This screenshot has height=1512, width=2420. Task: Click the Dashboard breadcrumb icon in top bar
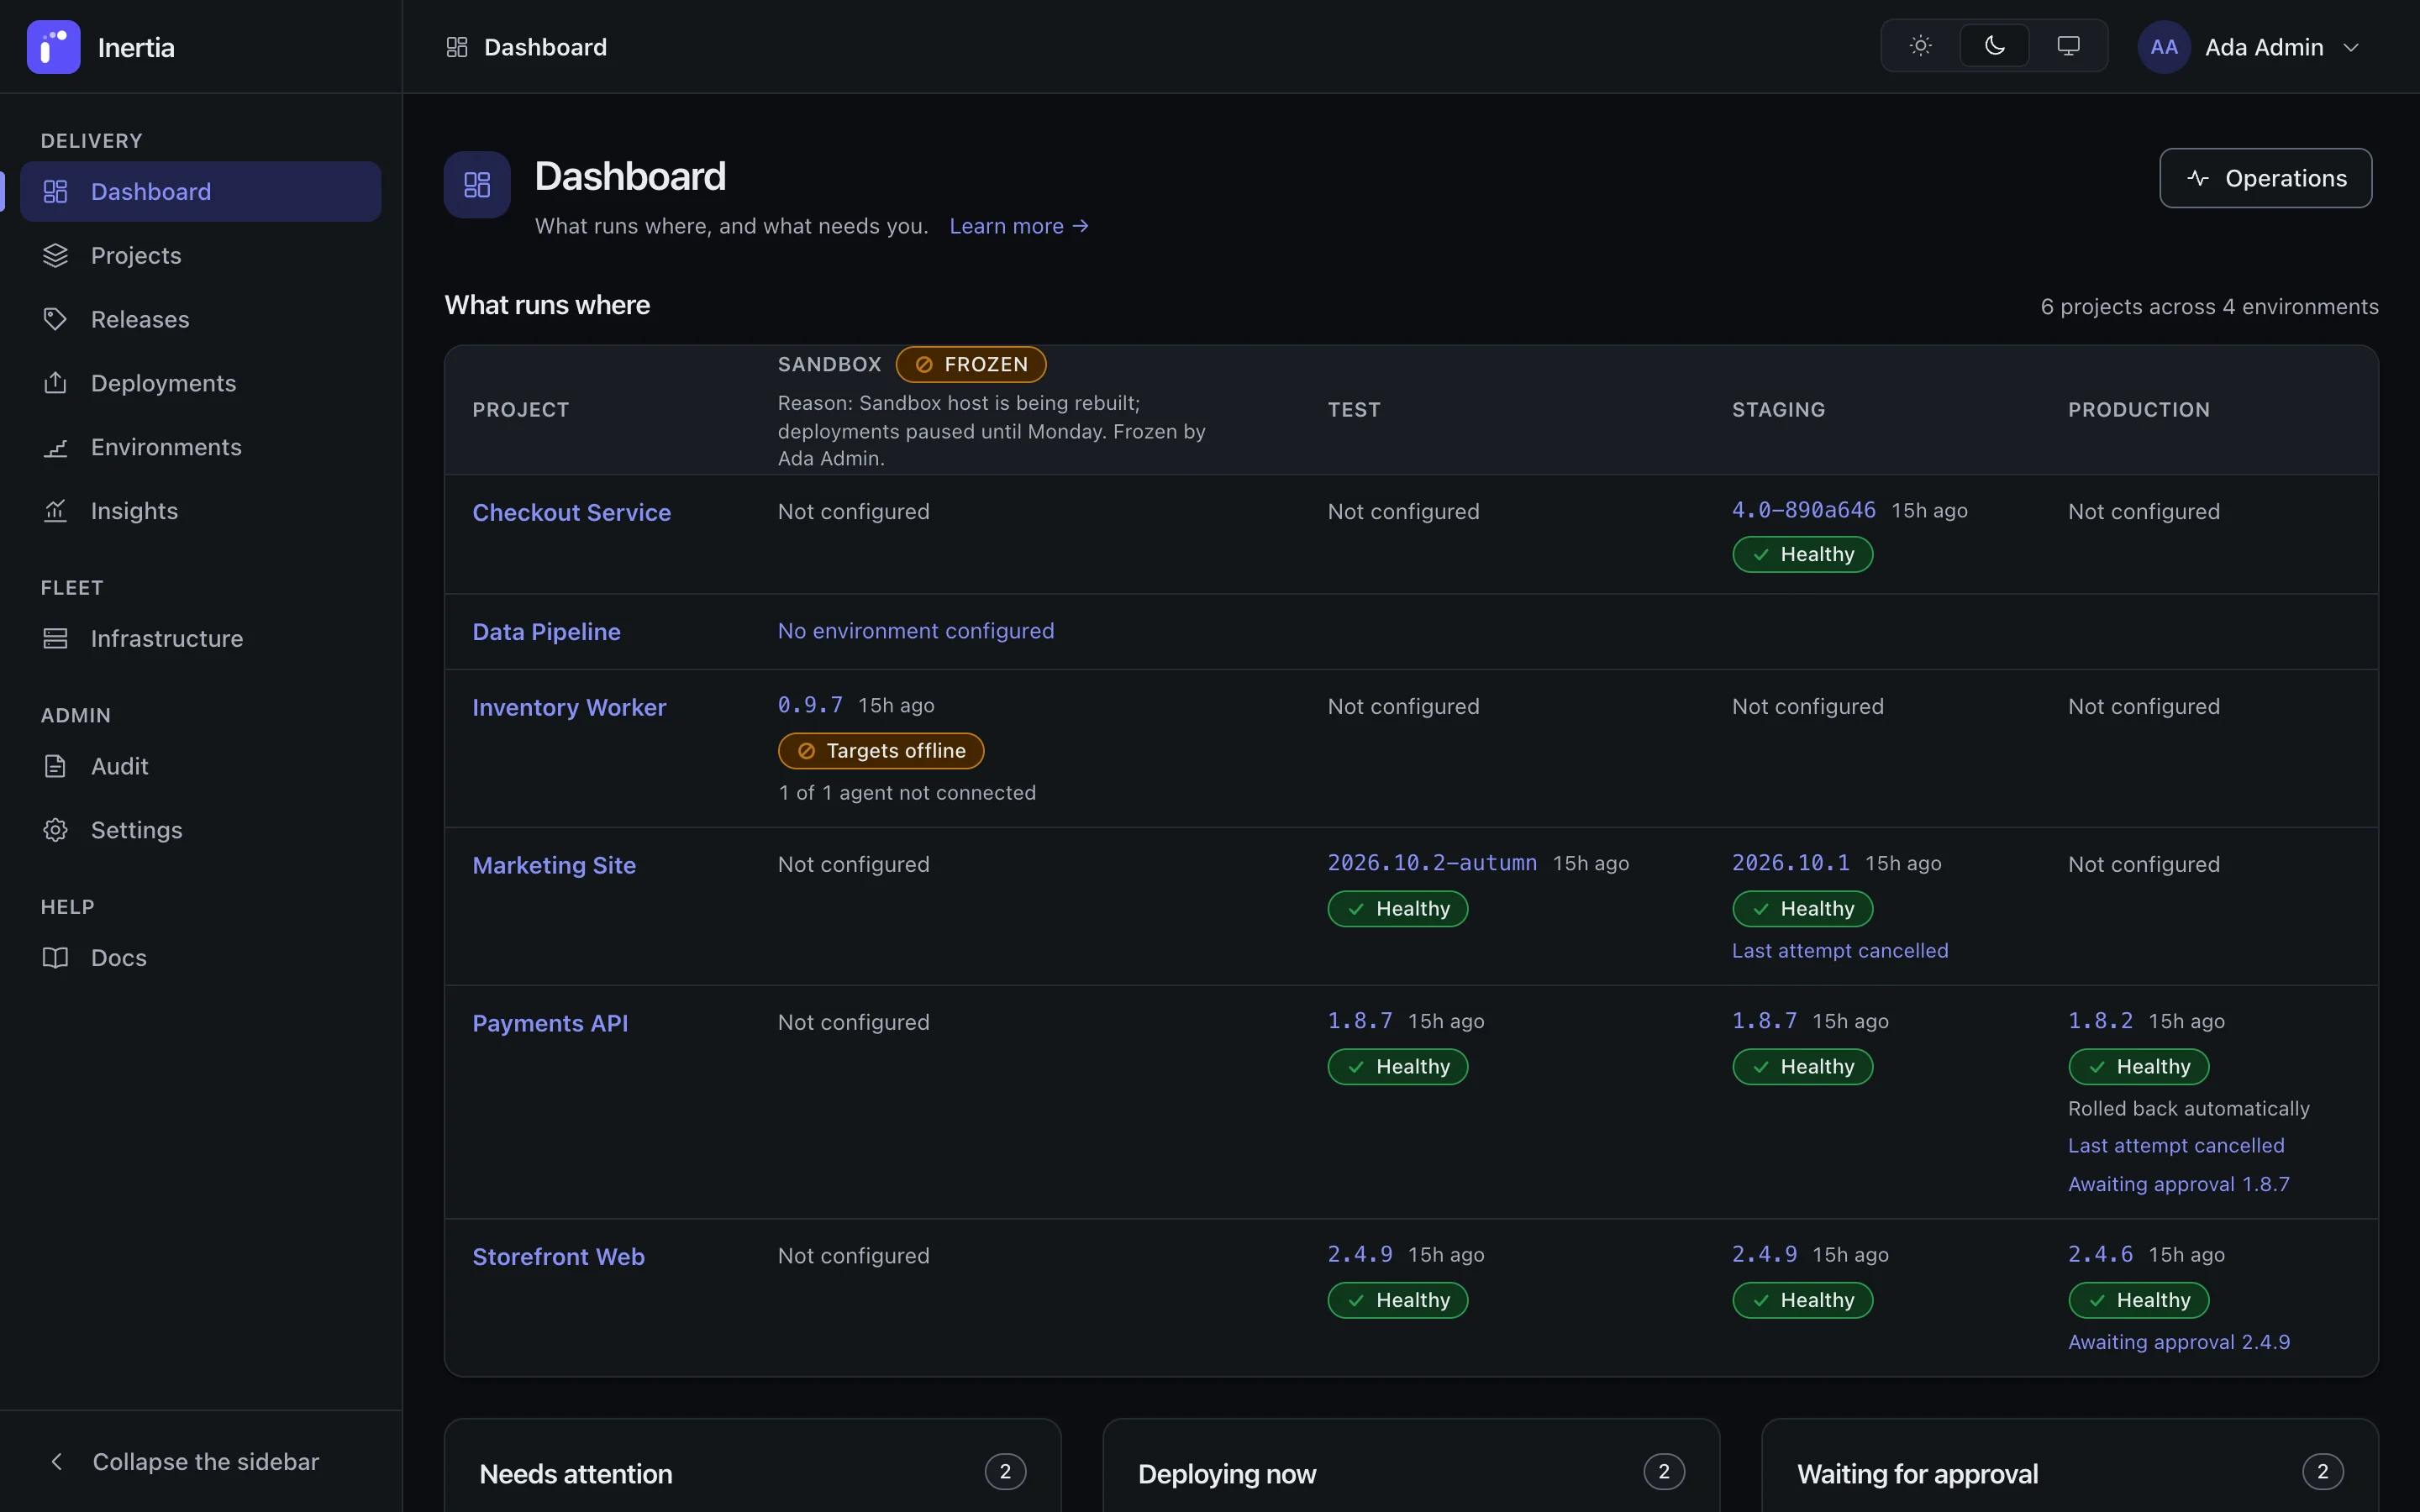[457, 47]
